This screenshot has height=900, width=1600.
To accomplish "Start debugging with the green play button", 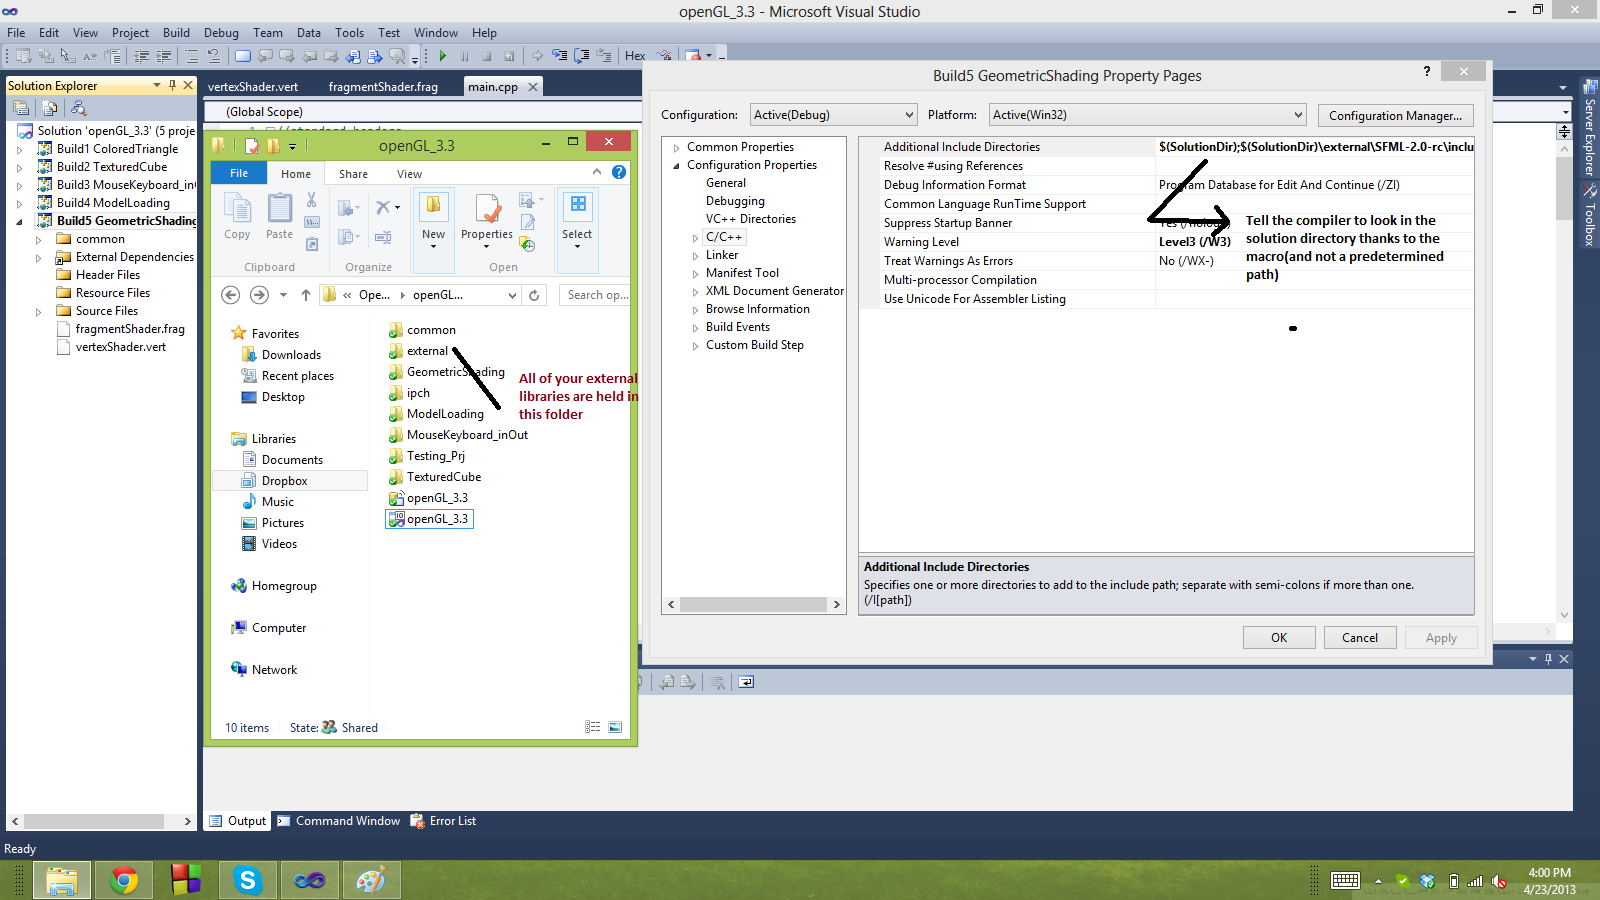I will 442,56.
